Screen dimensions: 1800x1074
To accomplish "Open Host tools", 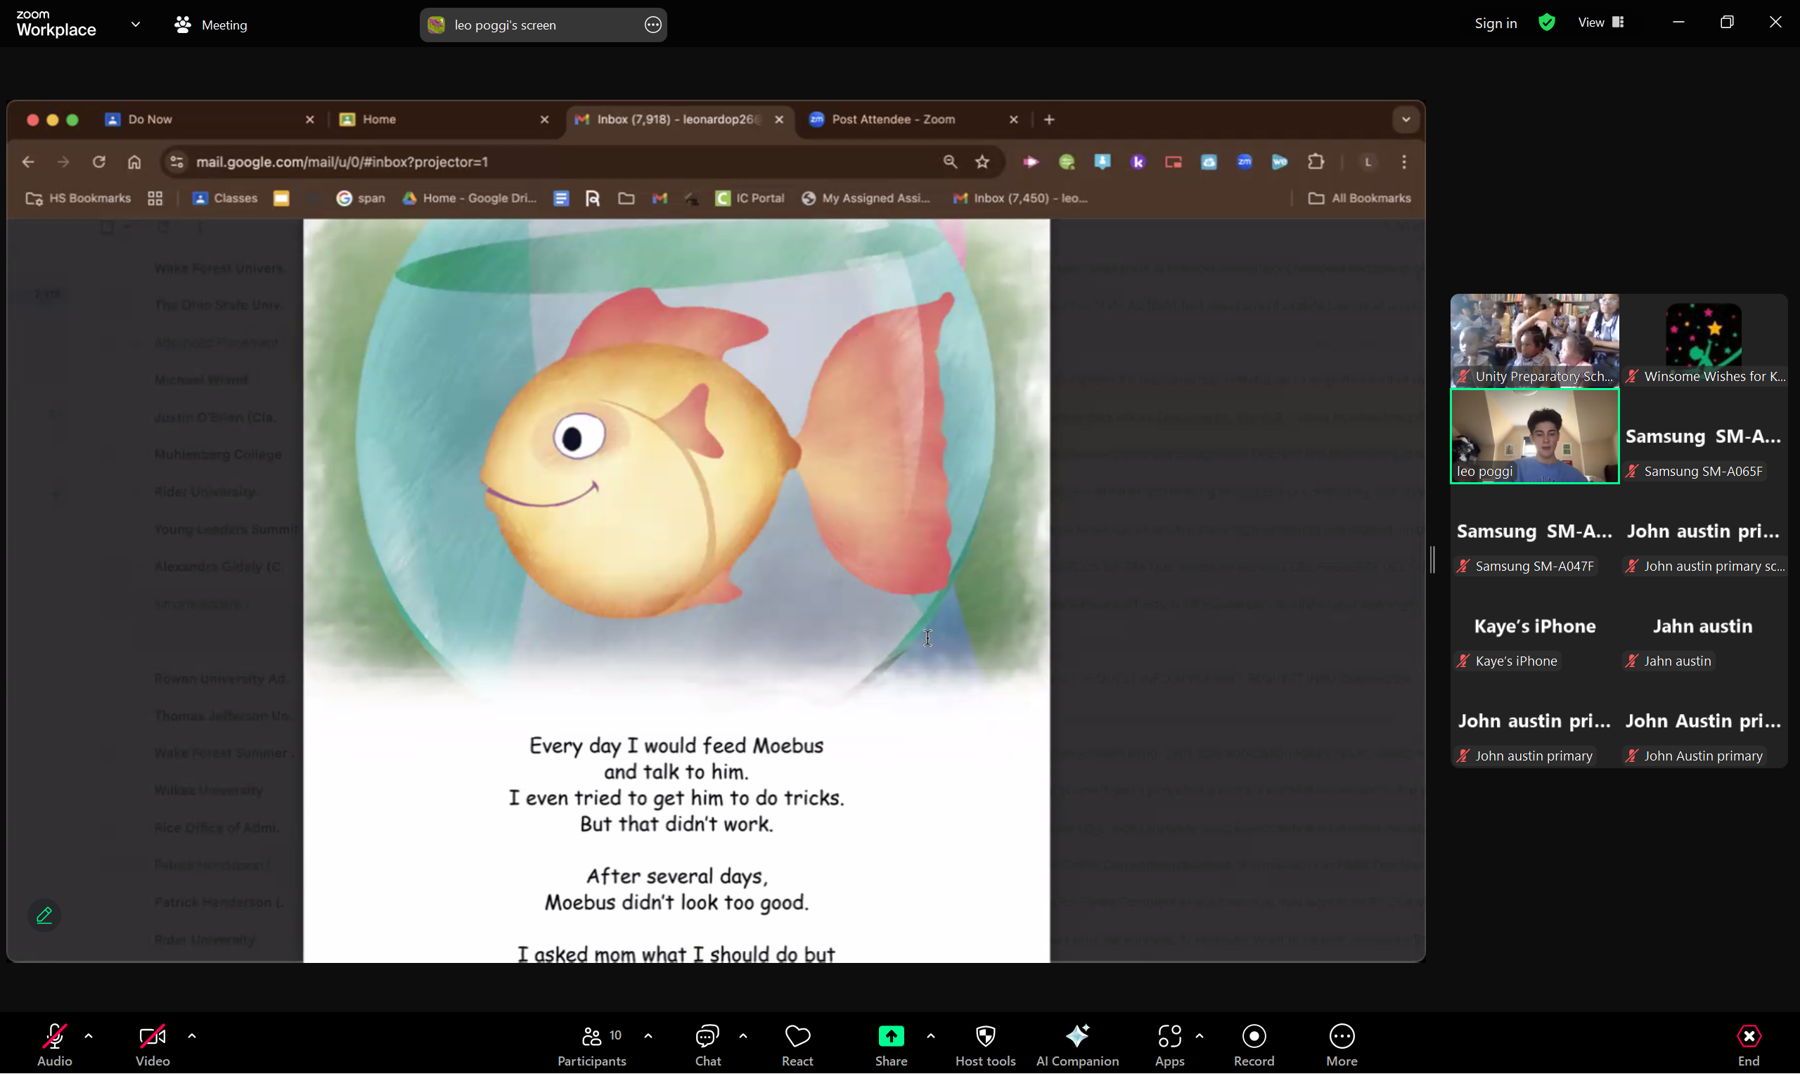I will point(984,1044).
